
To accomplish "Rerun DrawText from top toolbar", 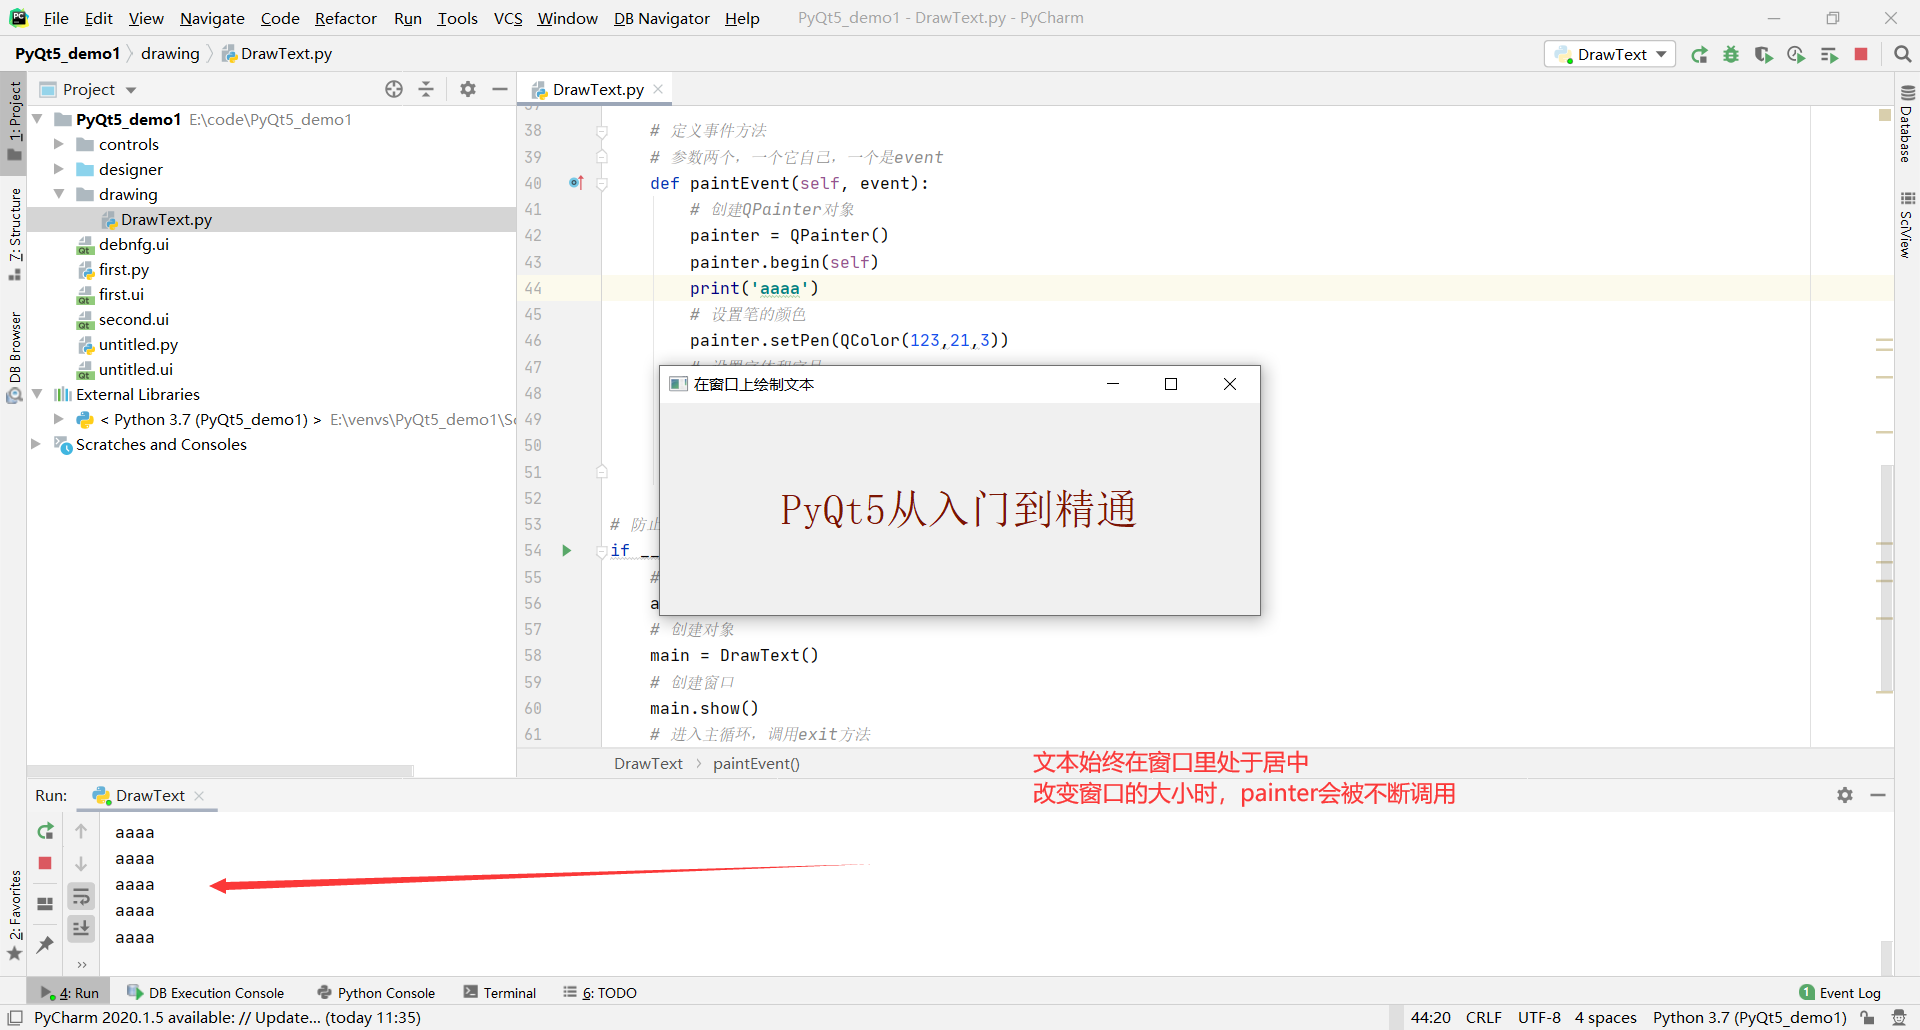I will pyautogui.click(x=1699, y=55).
